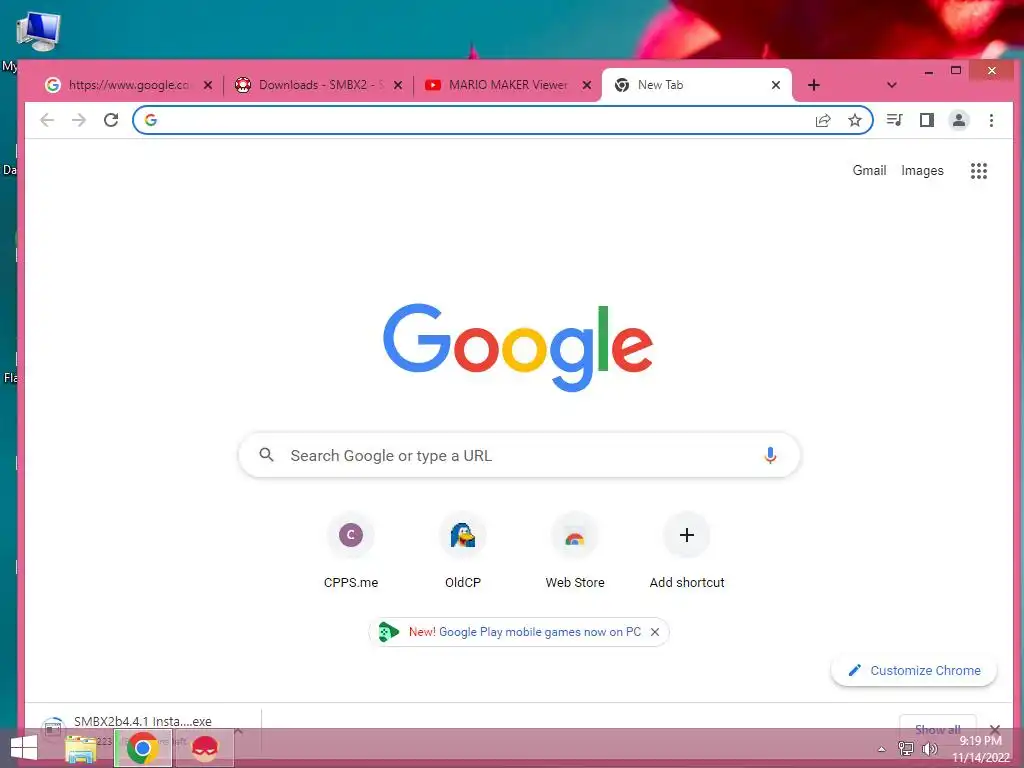Open the network tray icon
1024x768 pixels.
coord(906,748)
